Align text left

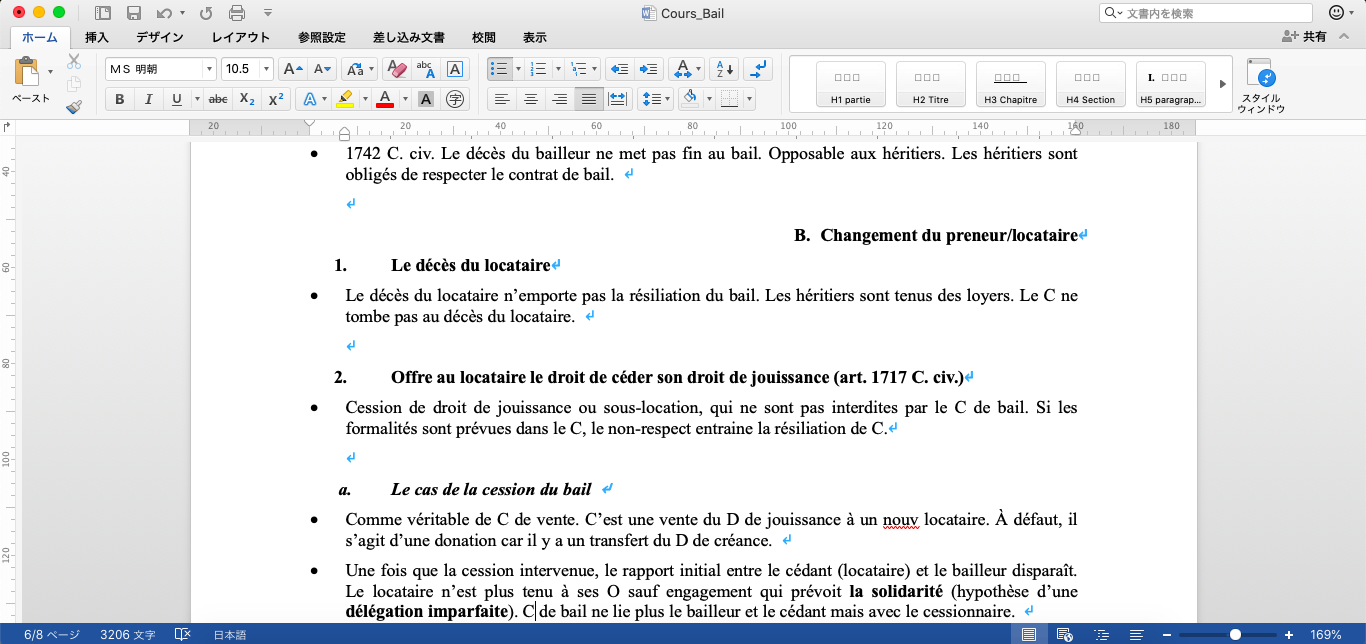click(502, 99)
